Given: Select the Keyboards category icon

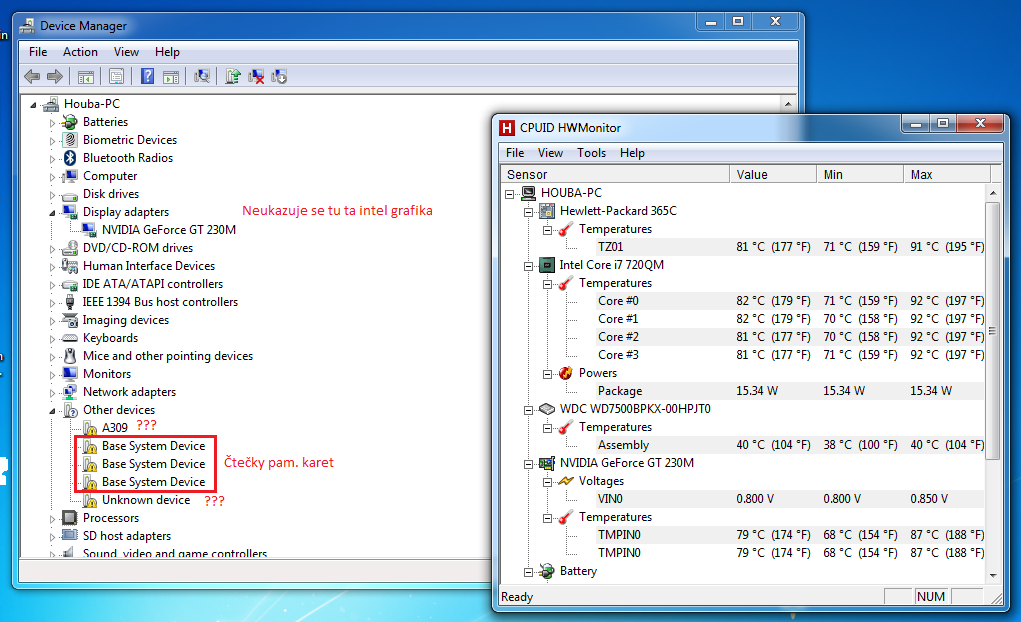Looking at the screenshot, I should click(x=70, y=338).
